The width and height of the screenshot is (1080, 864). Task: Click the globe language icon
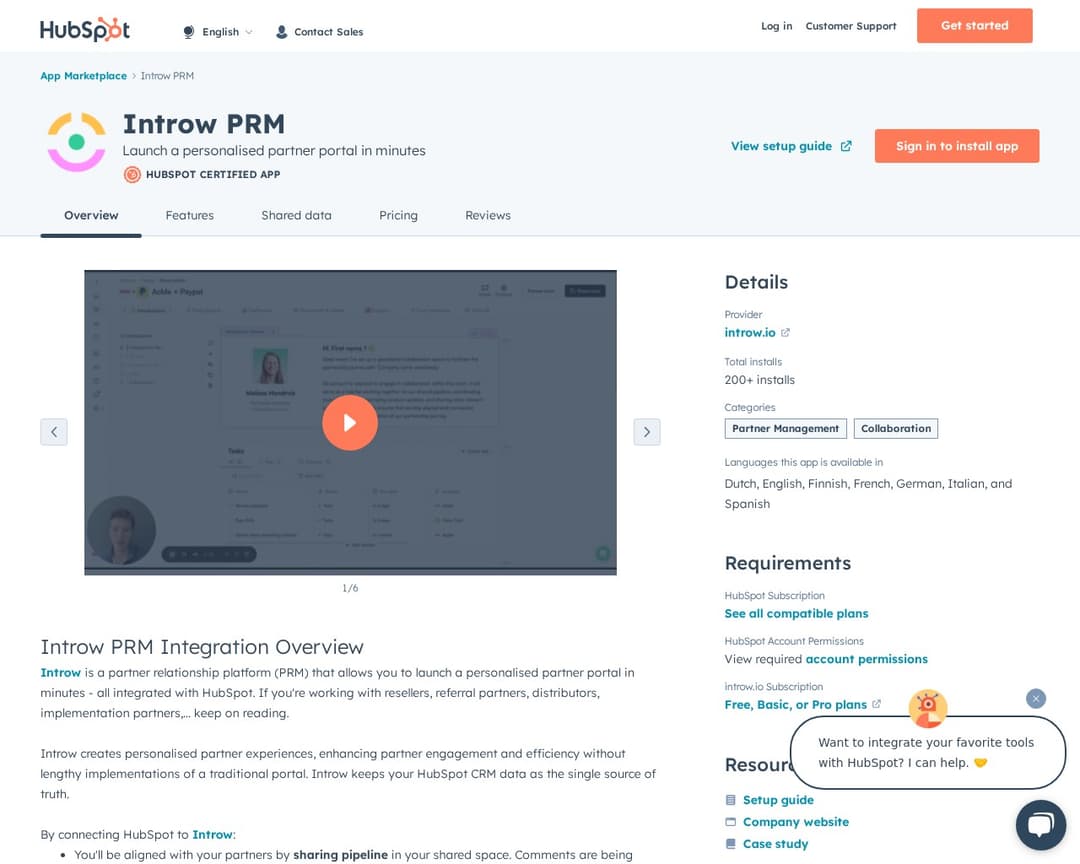coord(189,32)
